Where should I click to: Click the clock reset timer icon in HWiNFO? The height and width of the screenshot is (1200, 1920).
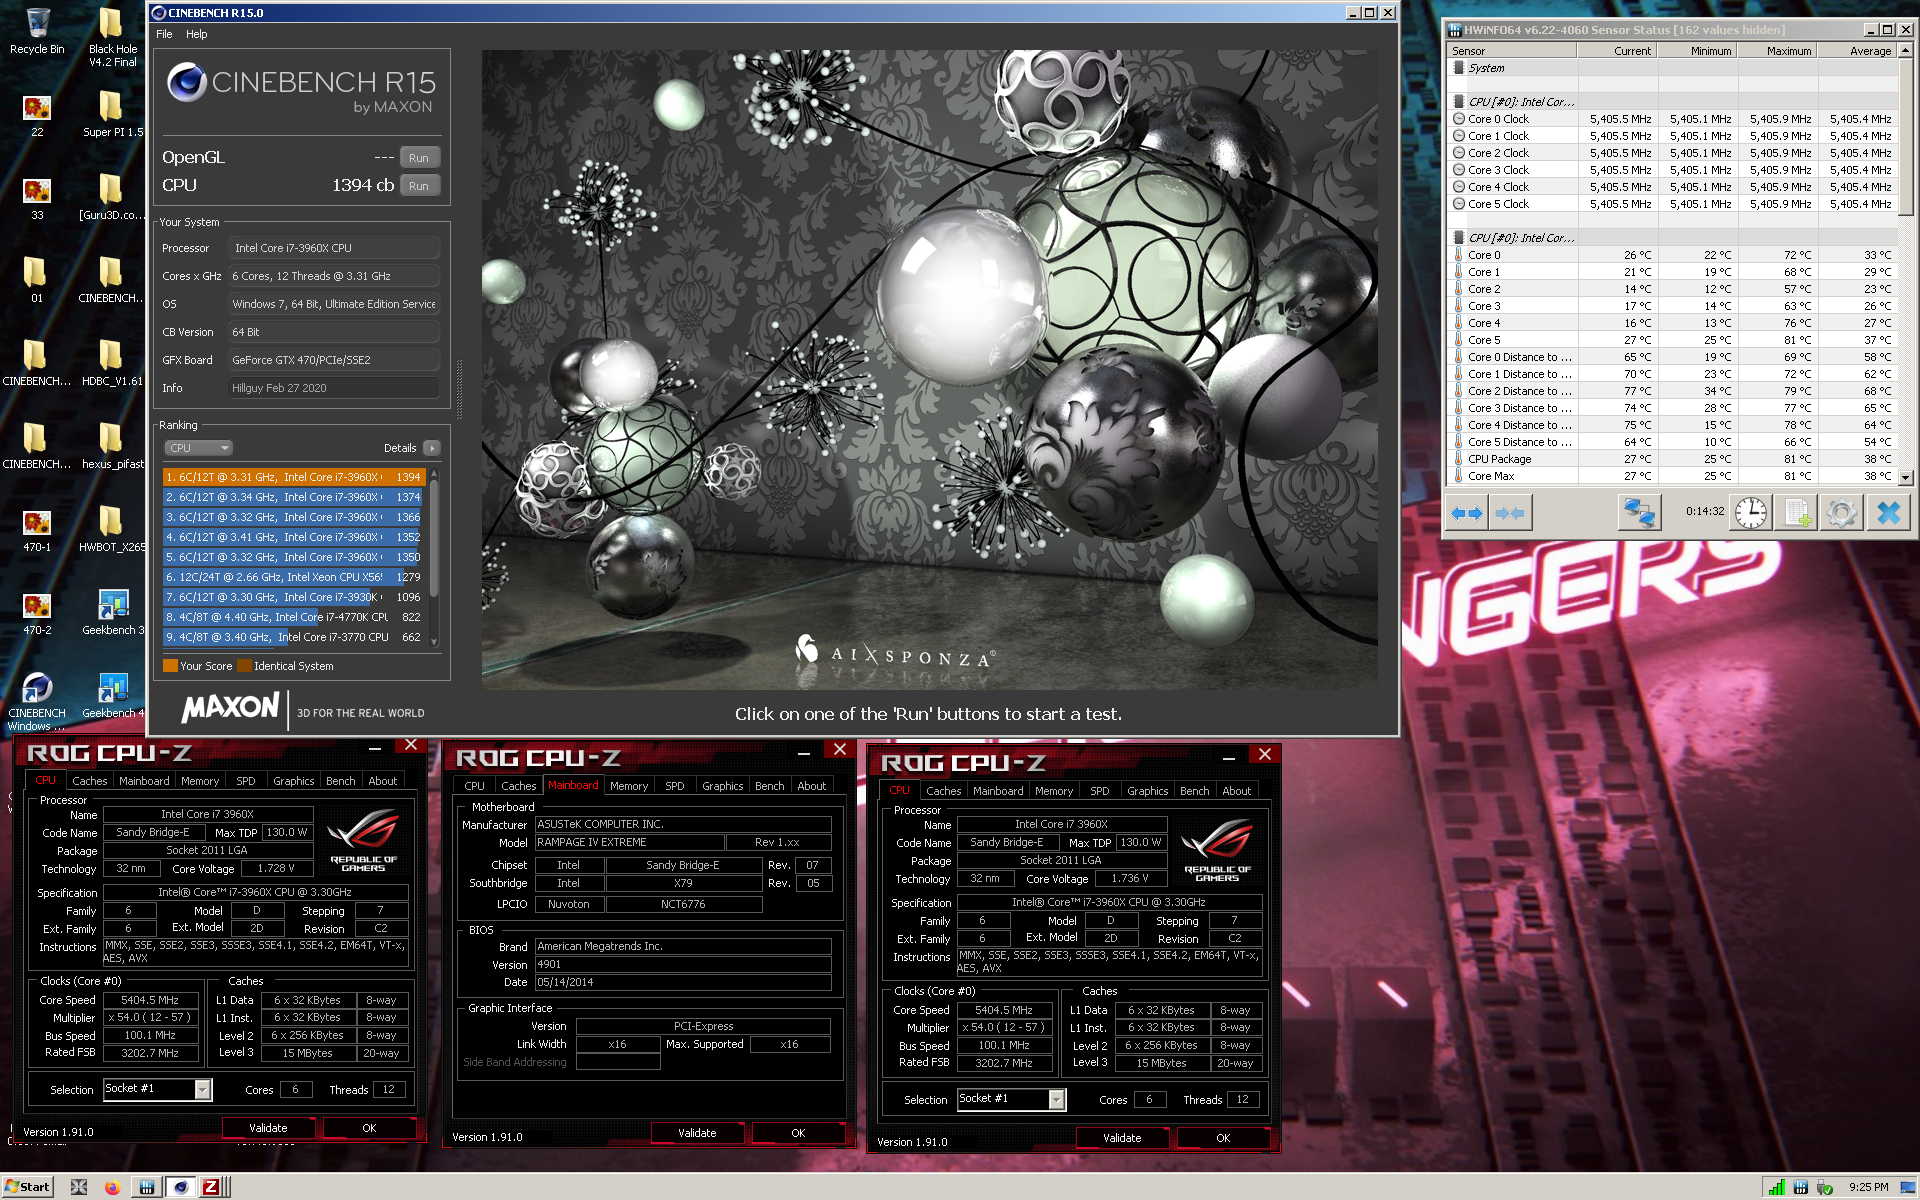point(1750,513)
